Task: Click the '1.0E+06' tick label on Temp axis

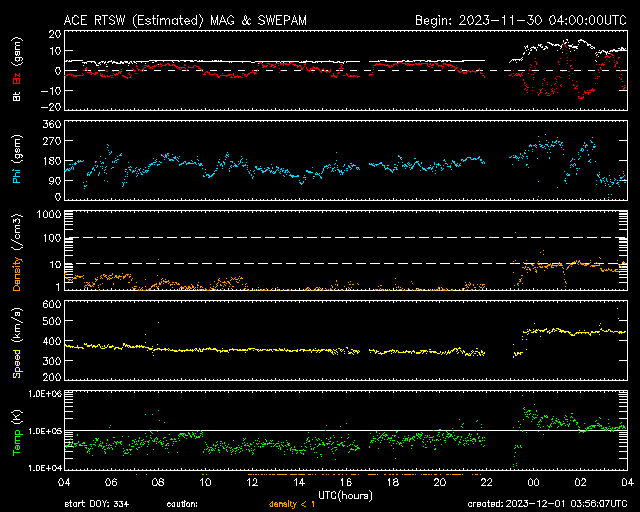Action: coord(45,394)
